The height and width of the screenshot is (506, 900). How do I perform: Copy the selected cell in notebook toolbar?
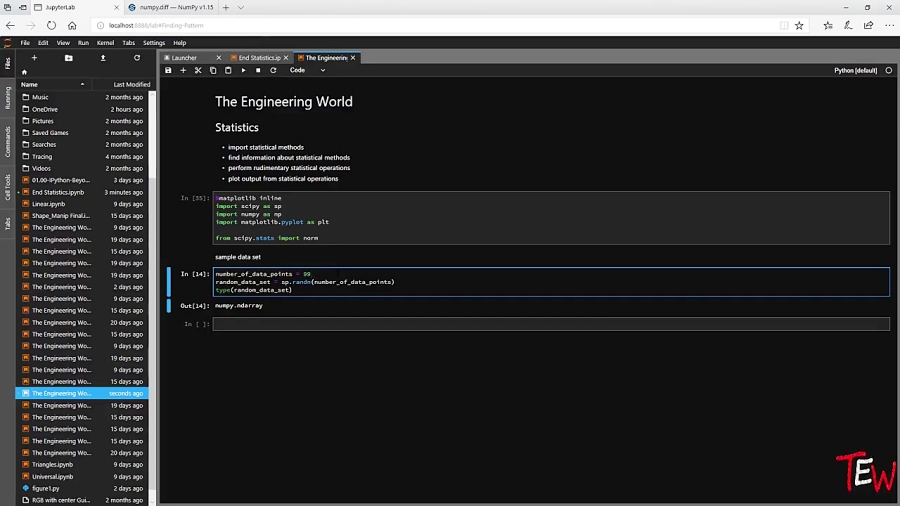point(213,71)
